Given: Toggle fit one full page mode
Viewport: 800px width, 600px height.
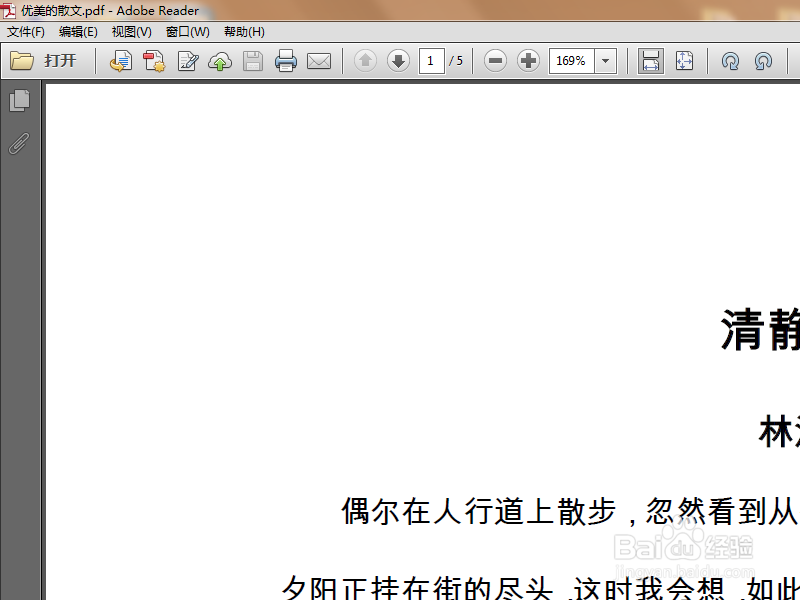Looking at the screenshot, I should [684, 61].
